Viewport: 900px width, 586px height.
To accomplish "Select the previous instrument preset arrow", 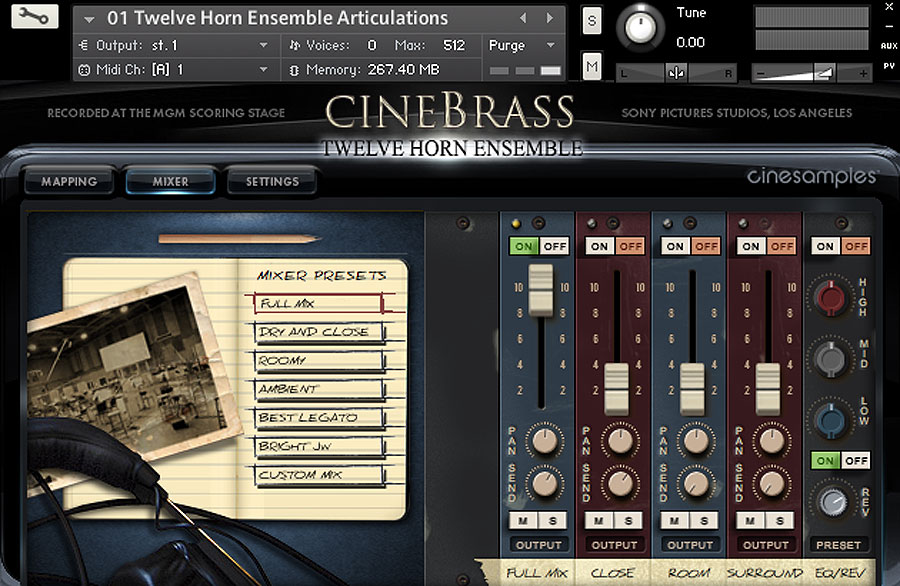I will [523, 18].
